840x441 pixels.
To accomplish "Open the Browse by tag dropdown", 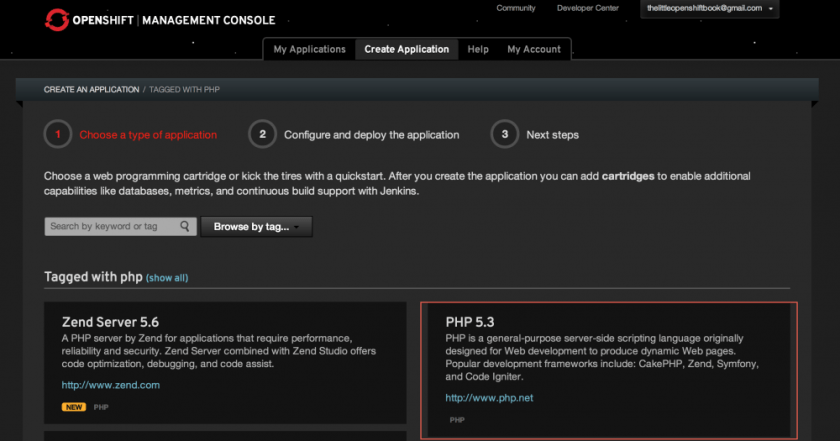I will pyautogui.click(x=257, y=227).
